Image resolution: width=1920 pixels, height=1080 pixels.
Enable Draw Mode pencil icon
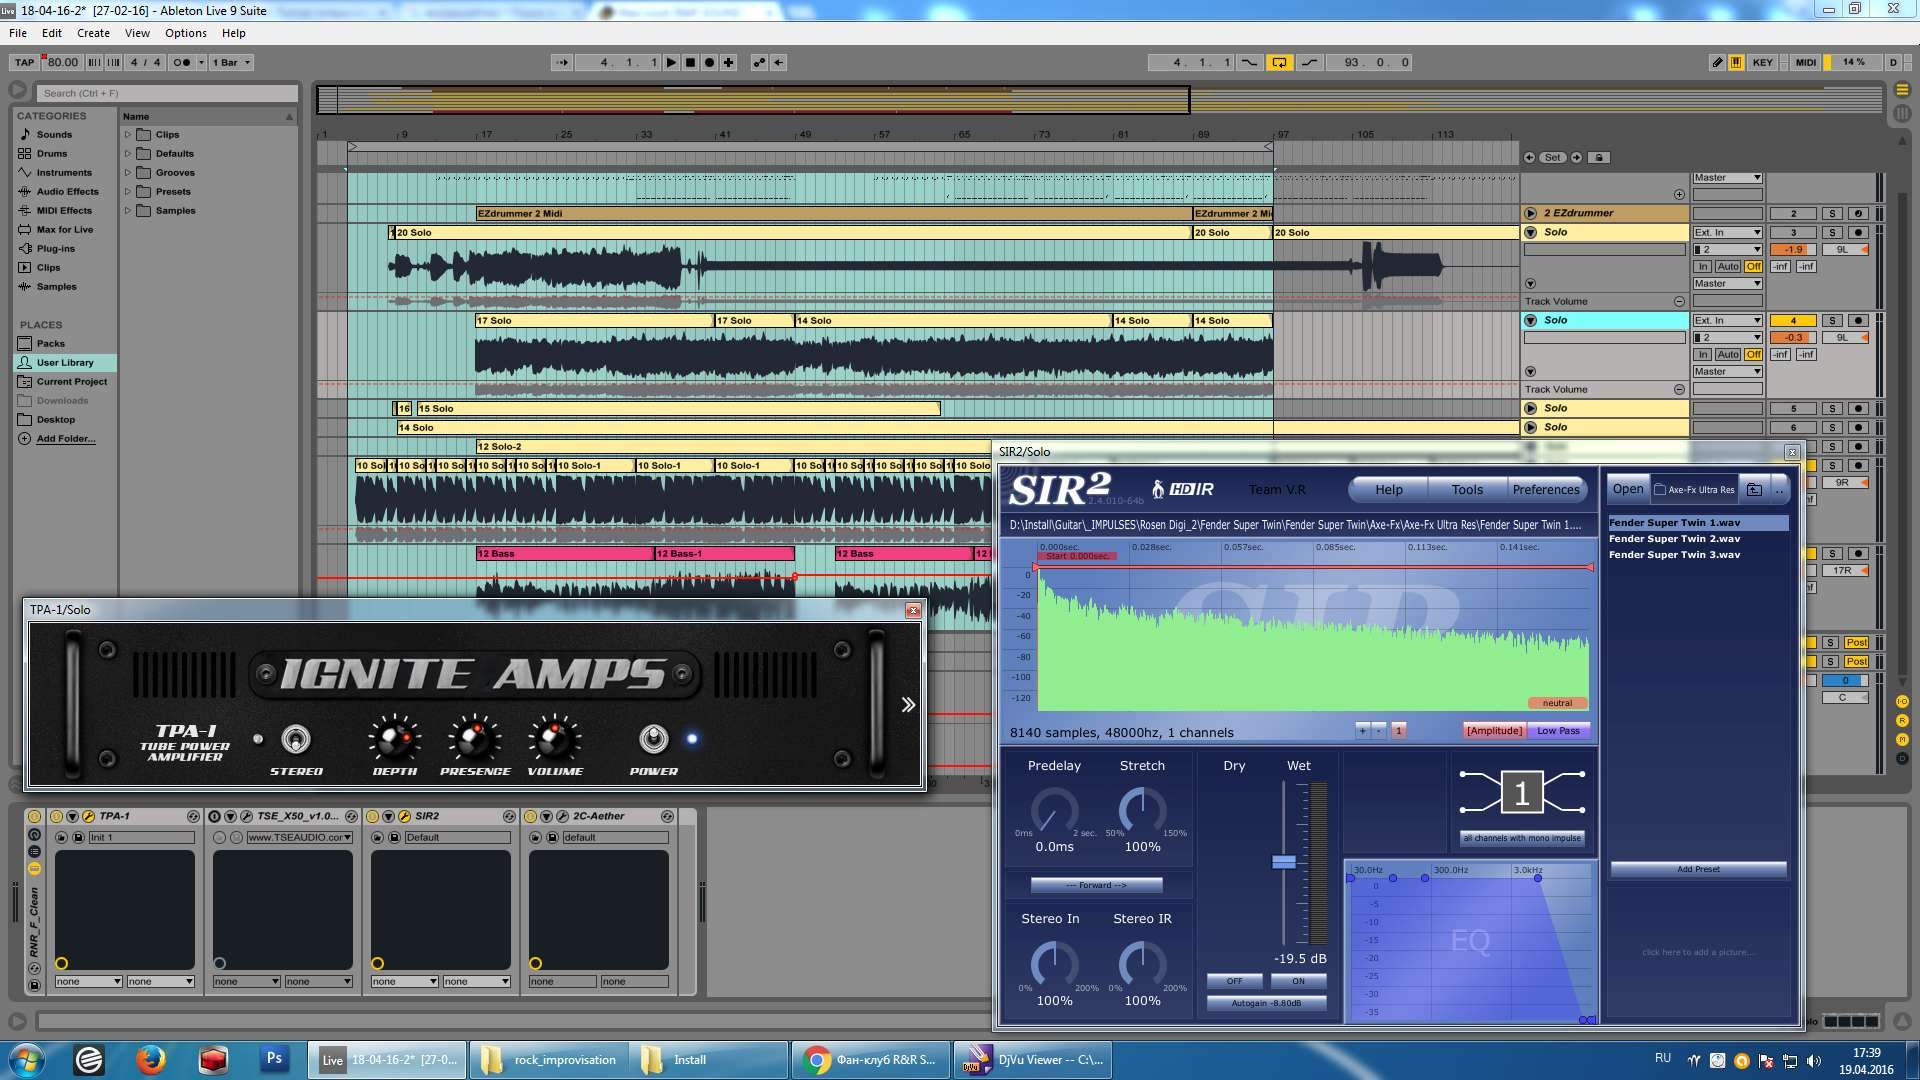[x=1717, y=62]
